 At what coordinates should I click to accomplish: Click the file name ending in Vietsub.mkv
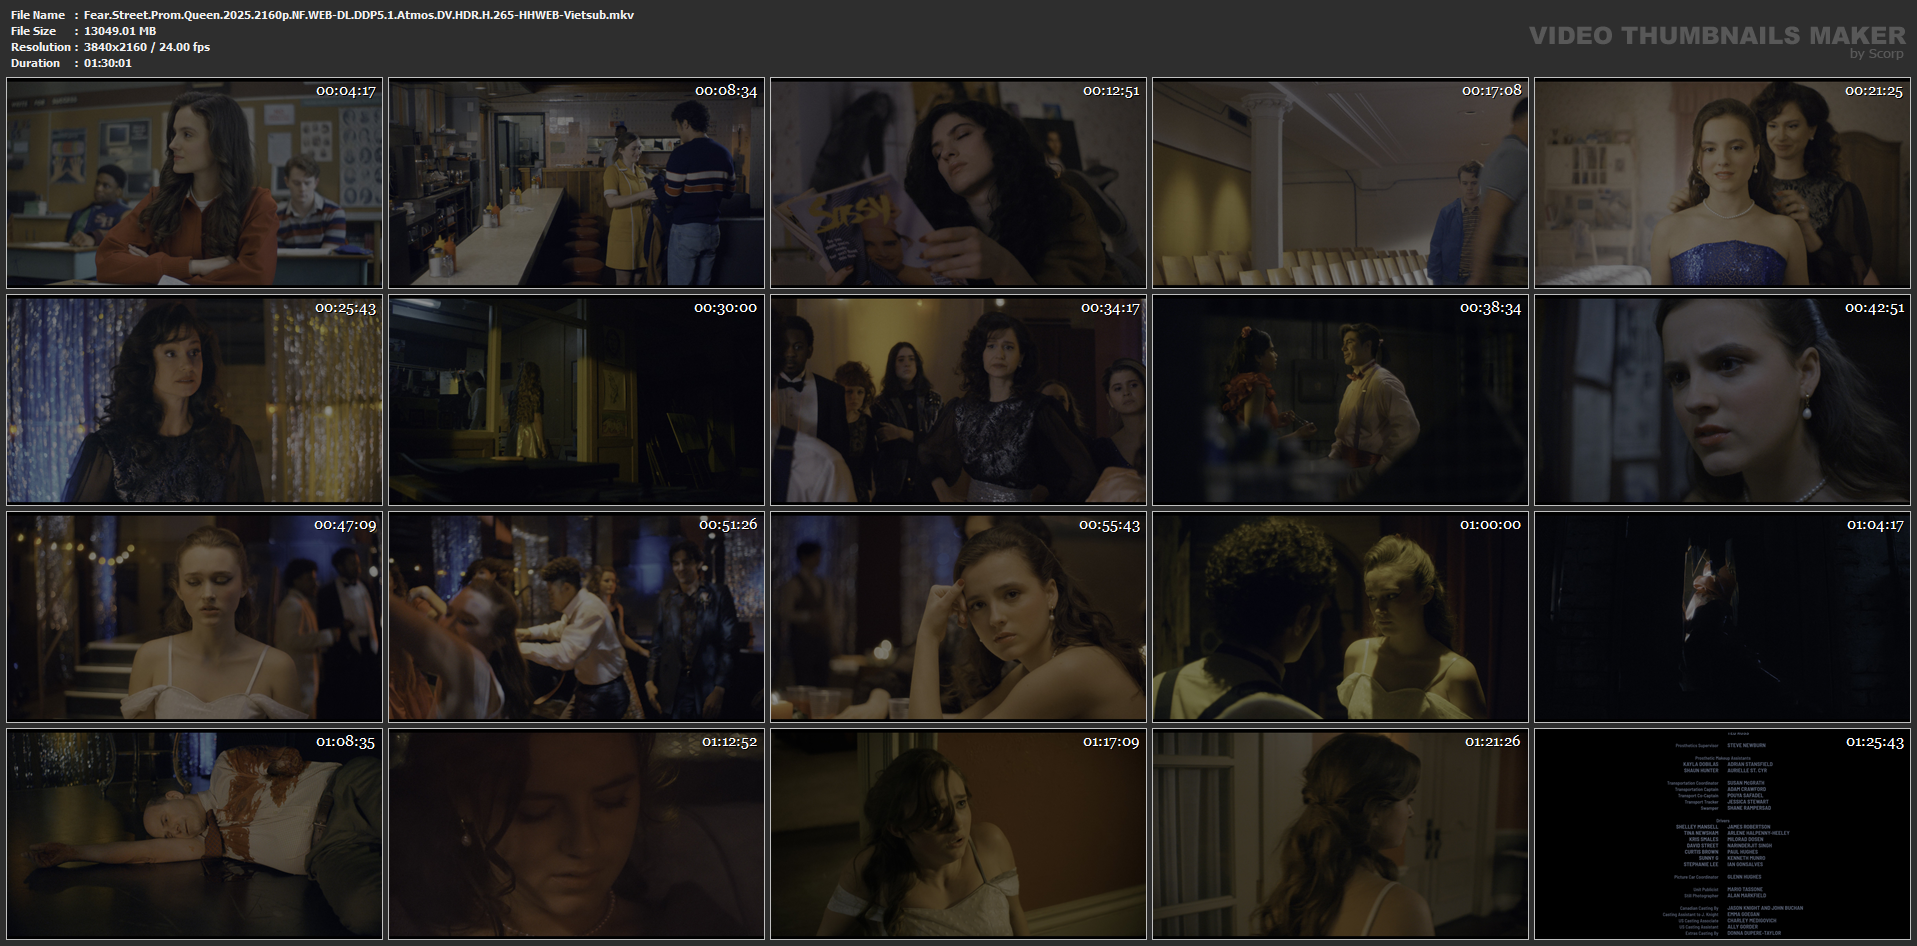(359, 15)
